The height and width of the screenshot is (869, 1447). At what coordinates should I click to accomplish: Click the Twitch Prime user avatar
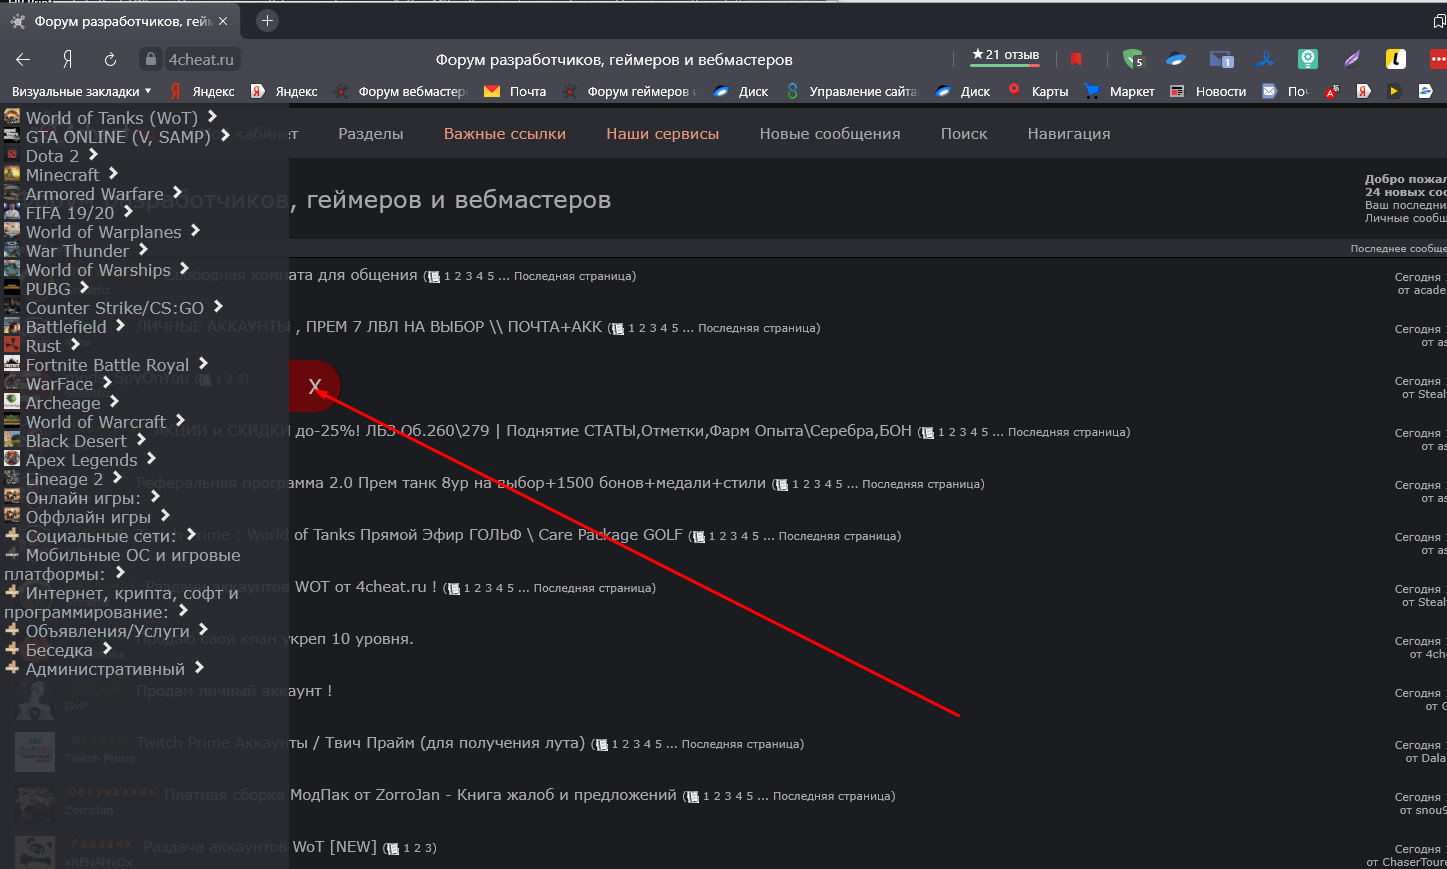[x=34, y=751]
